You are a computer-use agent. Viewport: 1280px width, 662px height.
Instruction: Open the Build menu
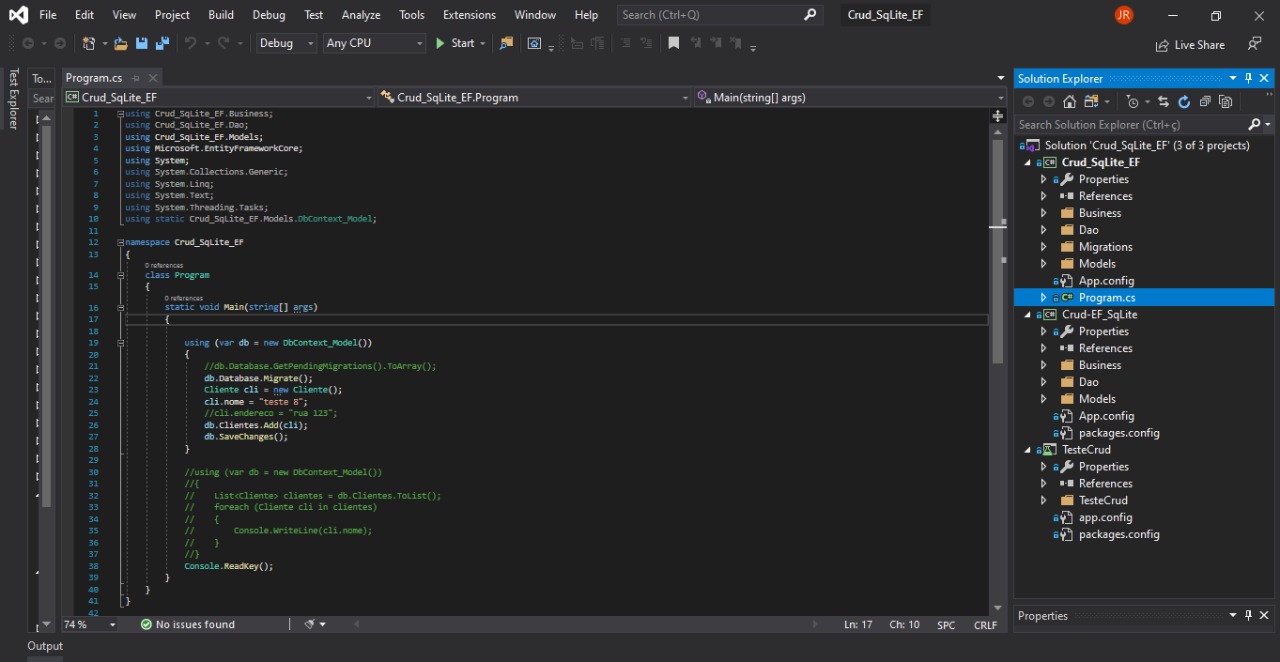pyautogui.click(x=220, y=14)
